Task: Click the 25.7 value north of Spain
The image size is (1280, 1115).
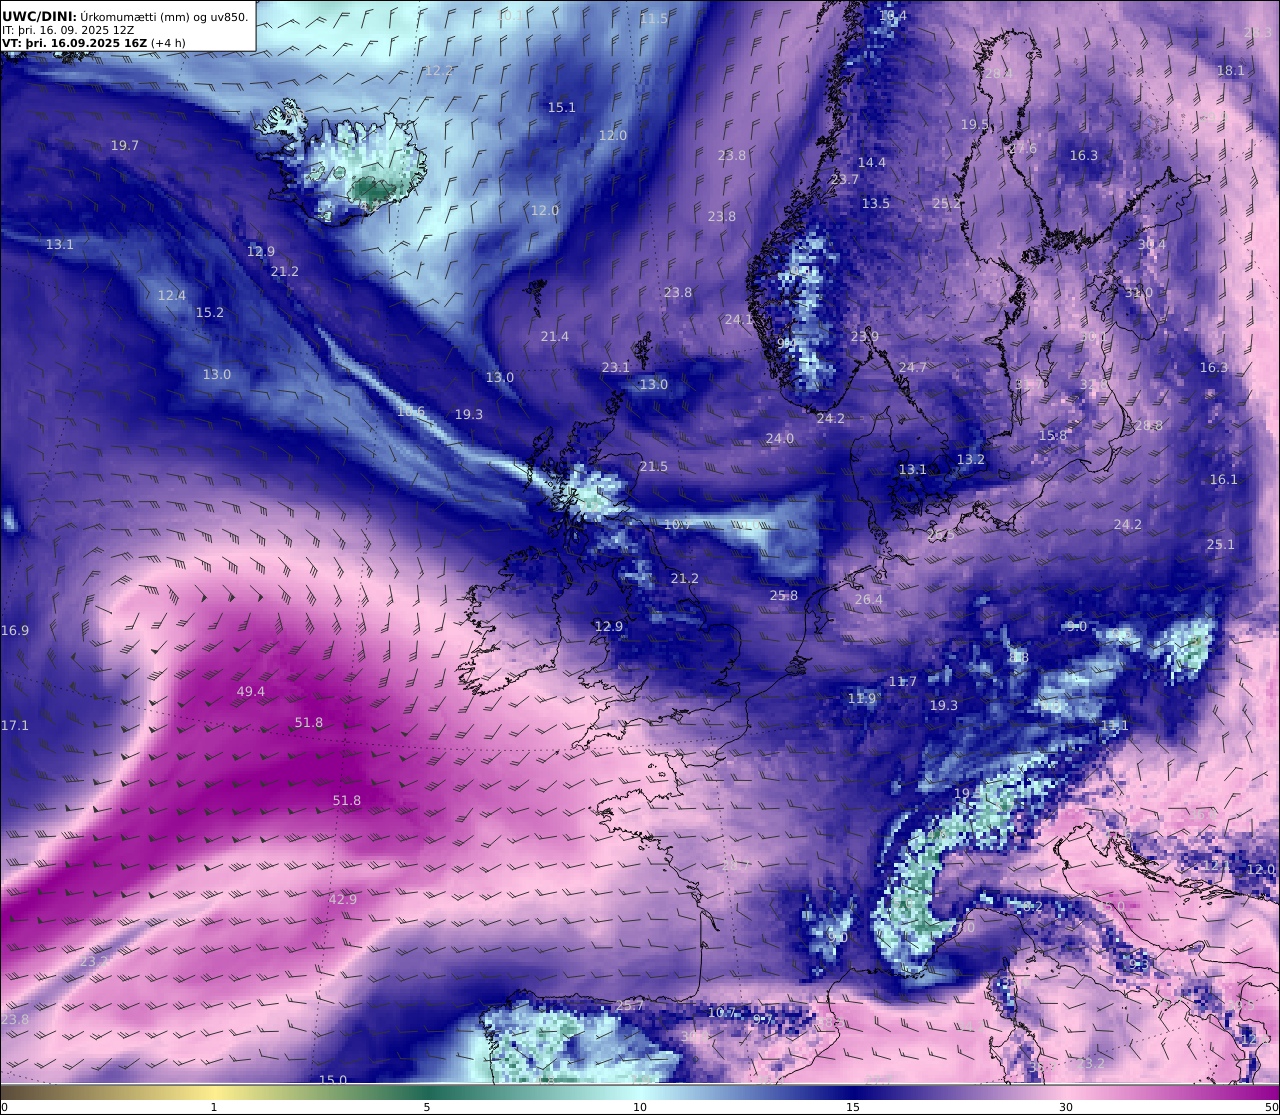Action: [630, 1005]
